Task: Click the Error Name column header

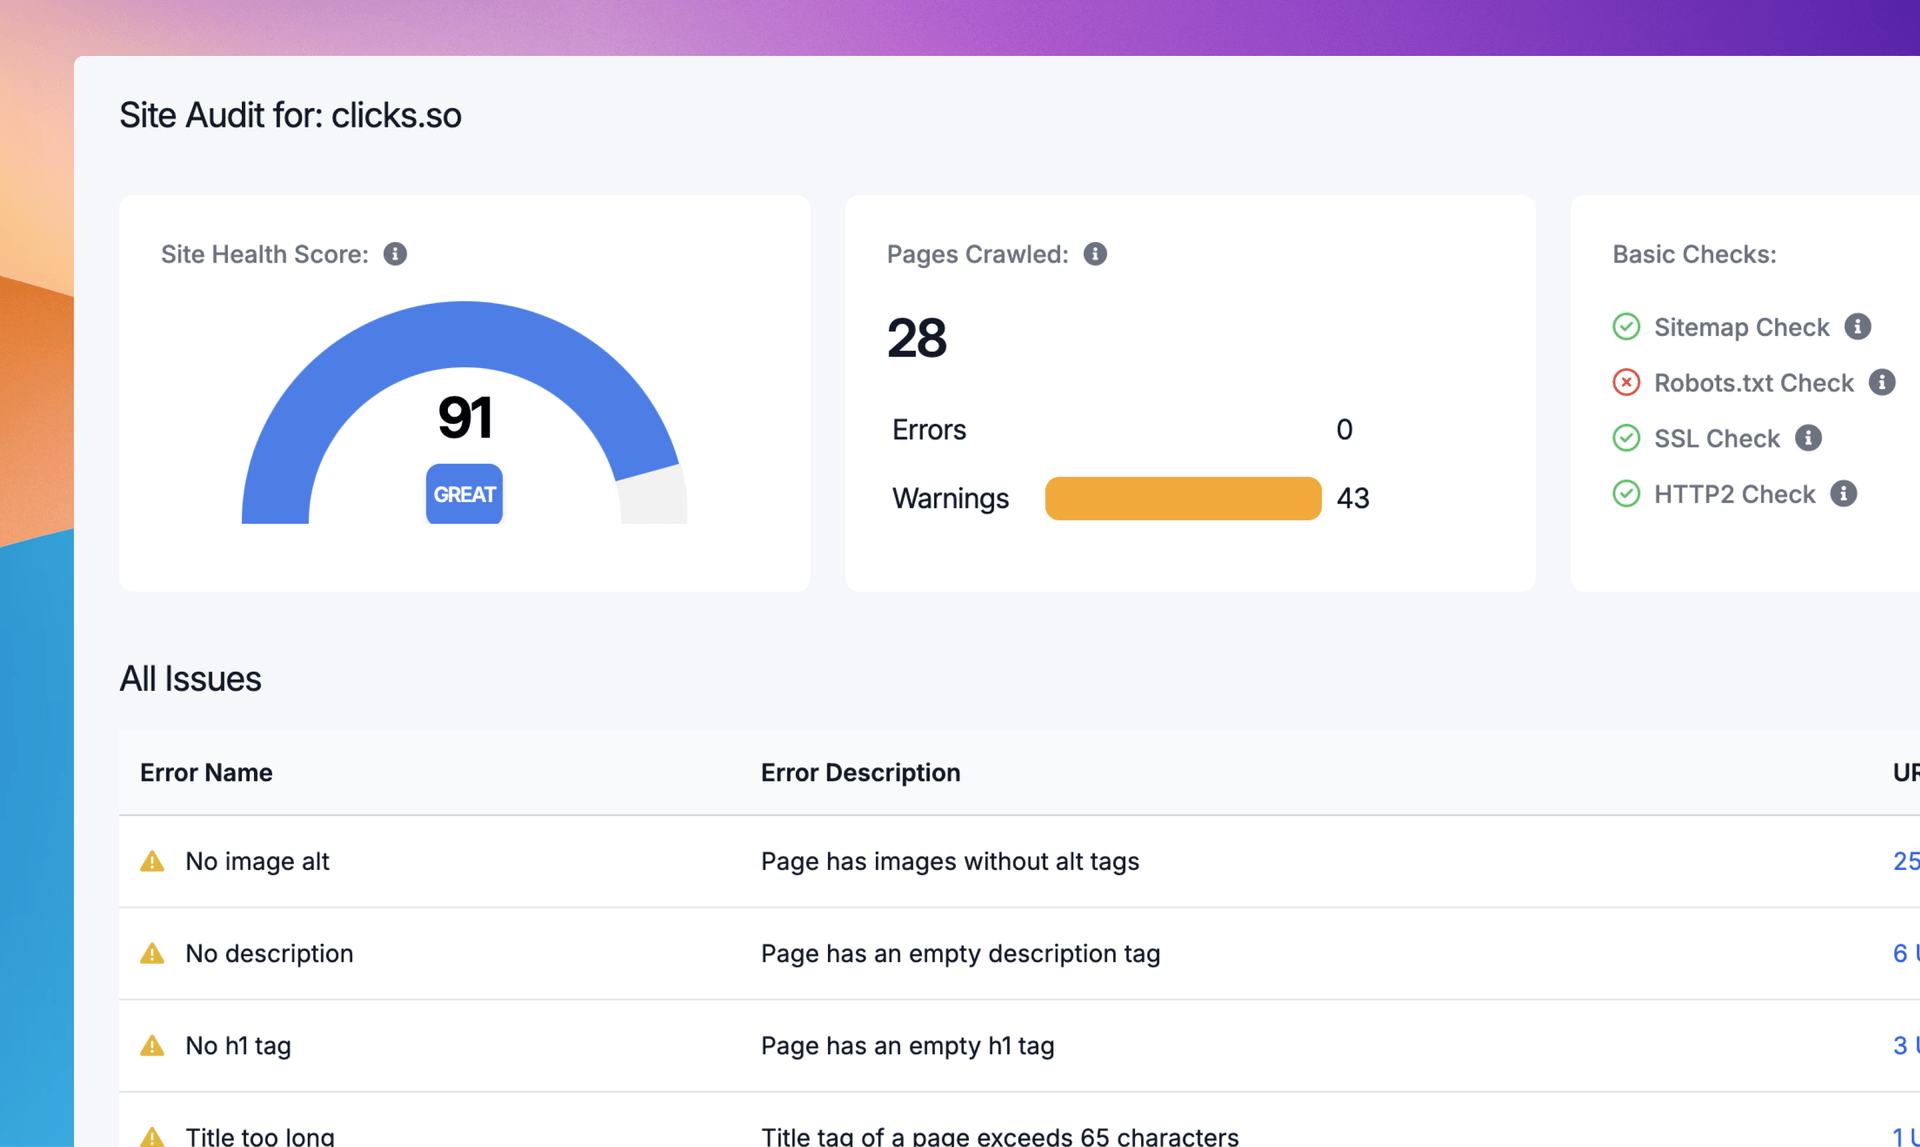Action: click(206, 772)
